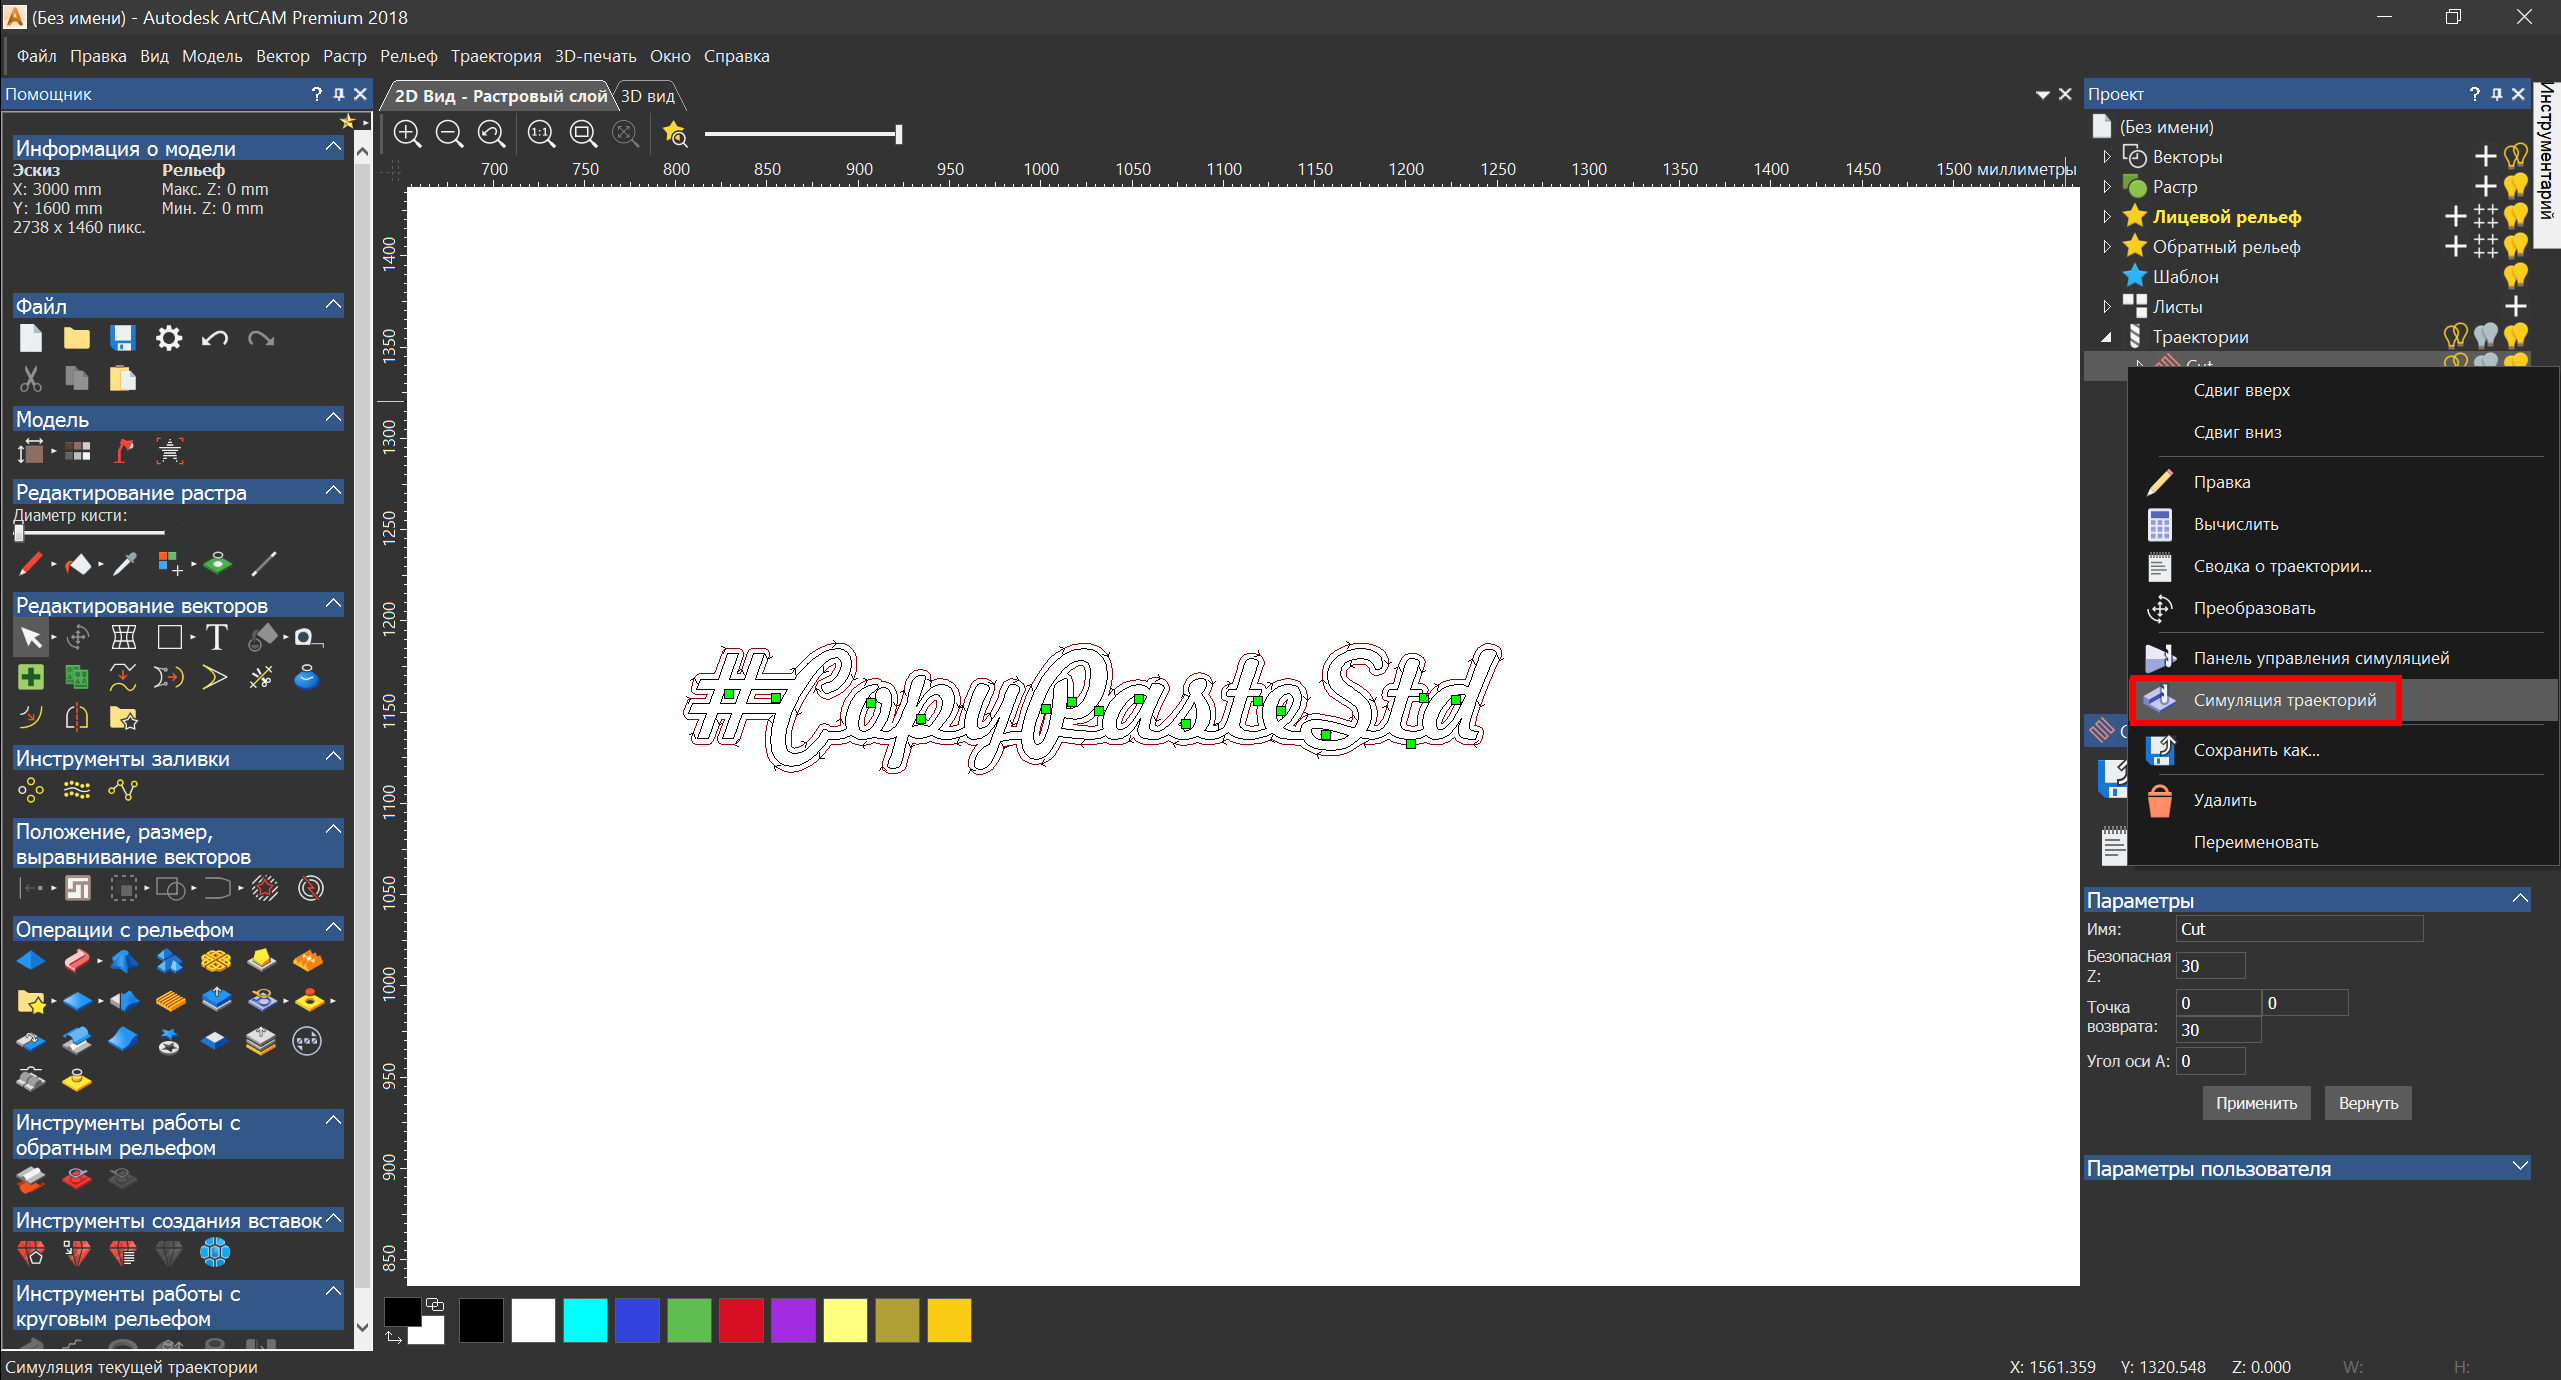Viewport: 2561px width, 1380px height.
Task: Select the Text tool icon
Action: click(216, 637)
